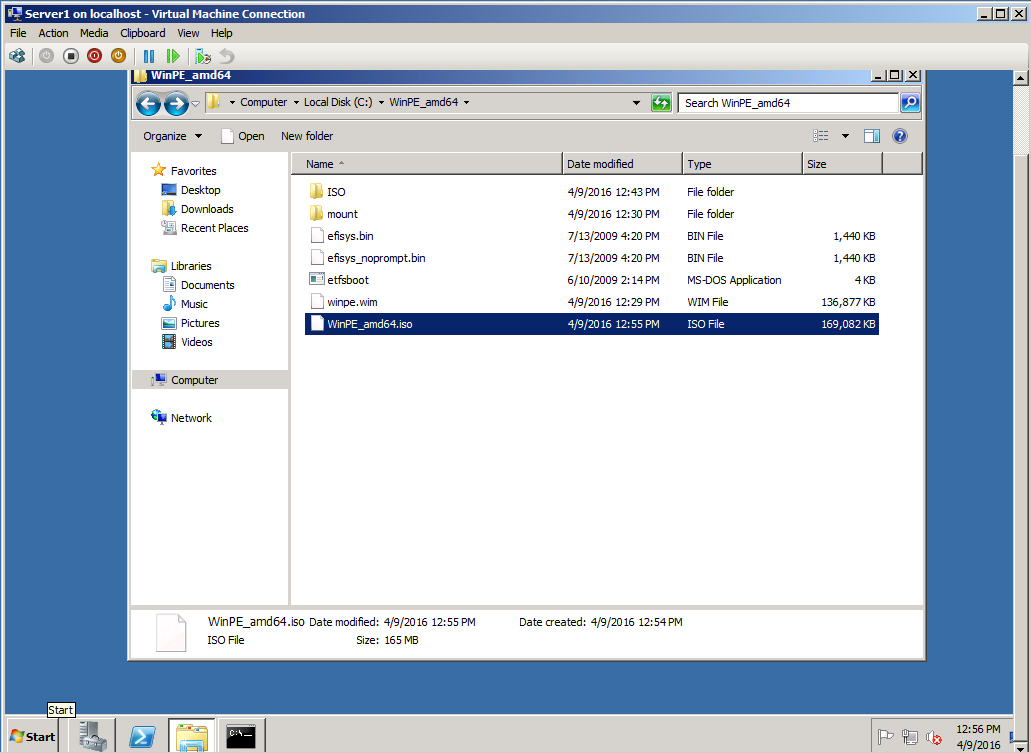1031x753 pixels.
Task: Pause the virtual machine
Action: pyautogui.click(x=149, y=57)
